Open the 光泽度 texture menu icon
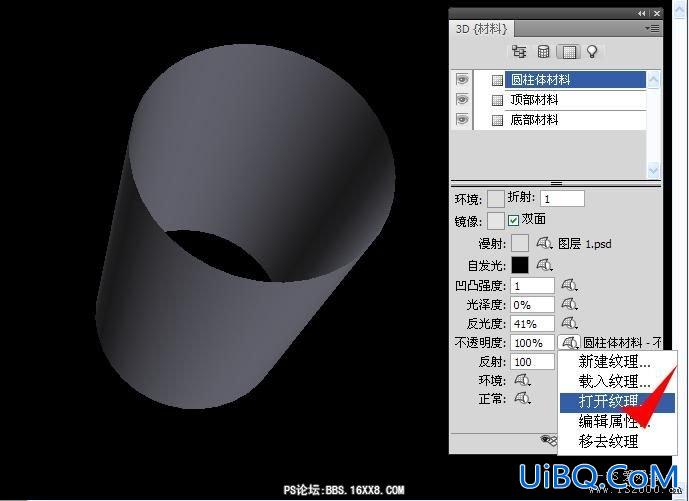Image resolution: width=689 pixels, height=501 pixels. pyautogui.click(x=569, y=304)
